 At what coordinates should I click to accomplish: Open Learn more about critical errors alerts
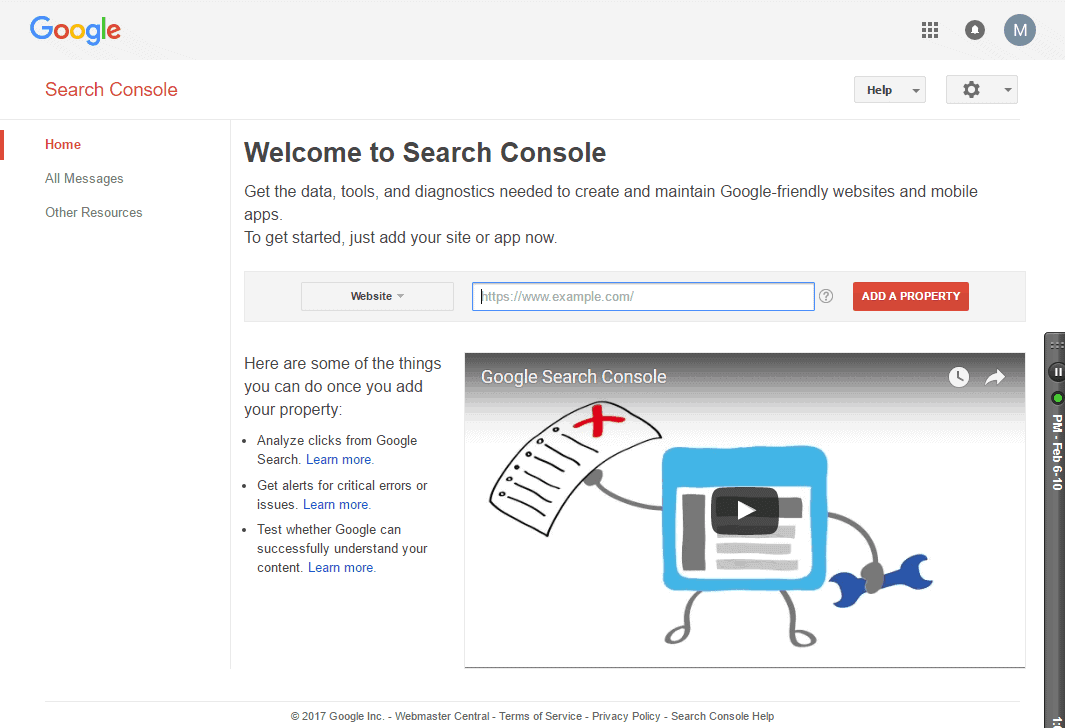point(337,505)
